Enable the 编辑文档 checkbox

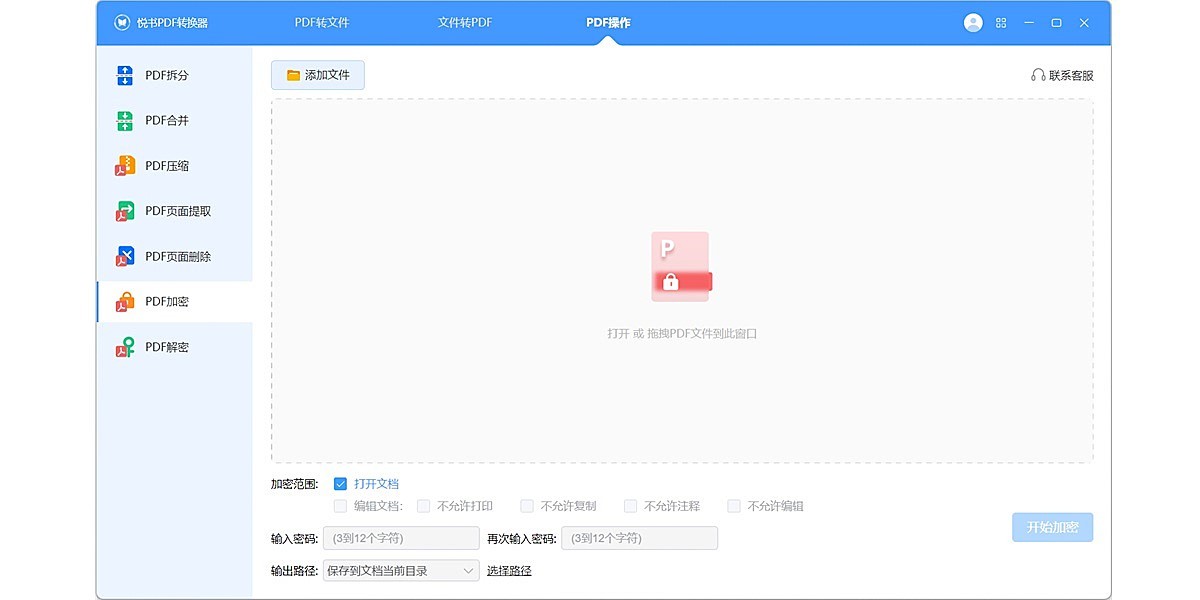click(340, 506)
